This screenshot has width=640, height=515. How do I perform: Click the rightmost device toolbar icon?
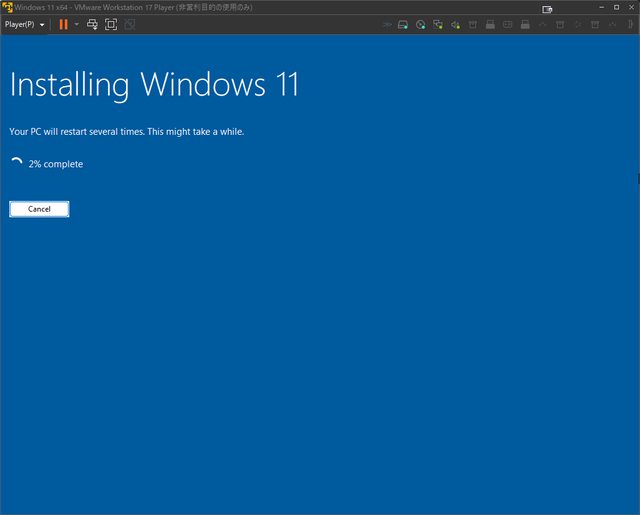click(x=629, y=24)
